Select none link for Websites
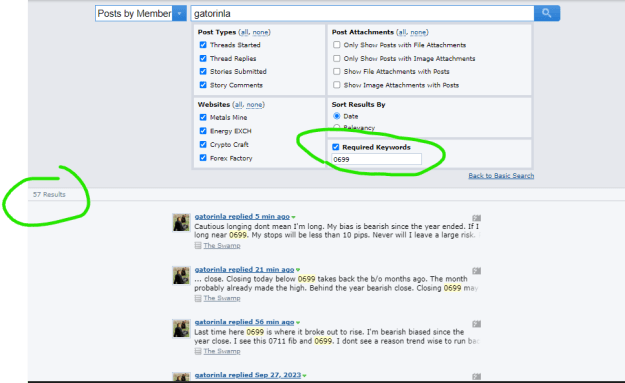625x383 pixels. point(254,104)
